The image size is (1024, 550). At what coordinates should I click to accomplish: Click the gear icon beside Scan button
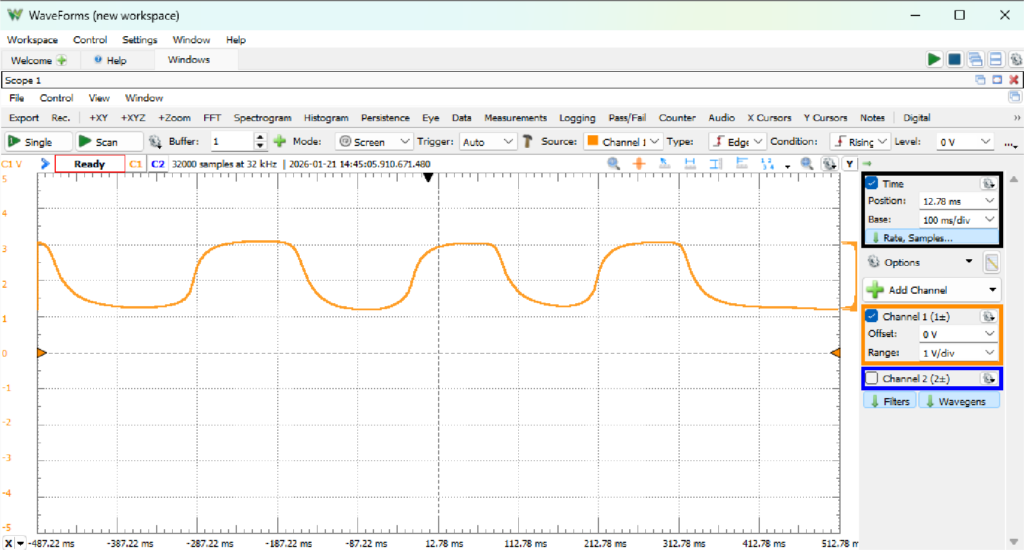[x=155, y=142]
